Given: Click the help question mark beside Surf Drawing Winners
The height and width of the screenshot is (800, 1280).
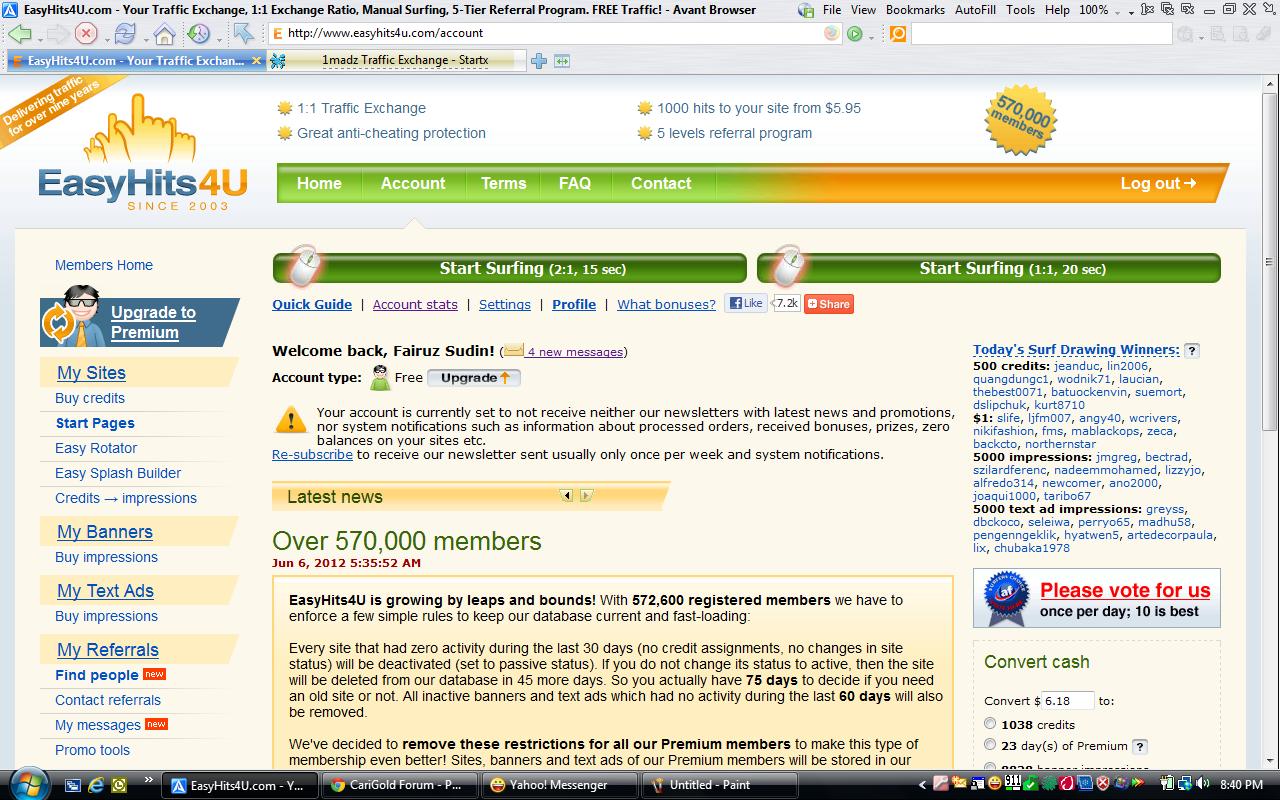Looking at the screenshot, I should [x=1192, y=350].
